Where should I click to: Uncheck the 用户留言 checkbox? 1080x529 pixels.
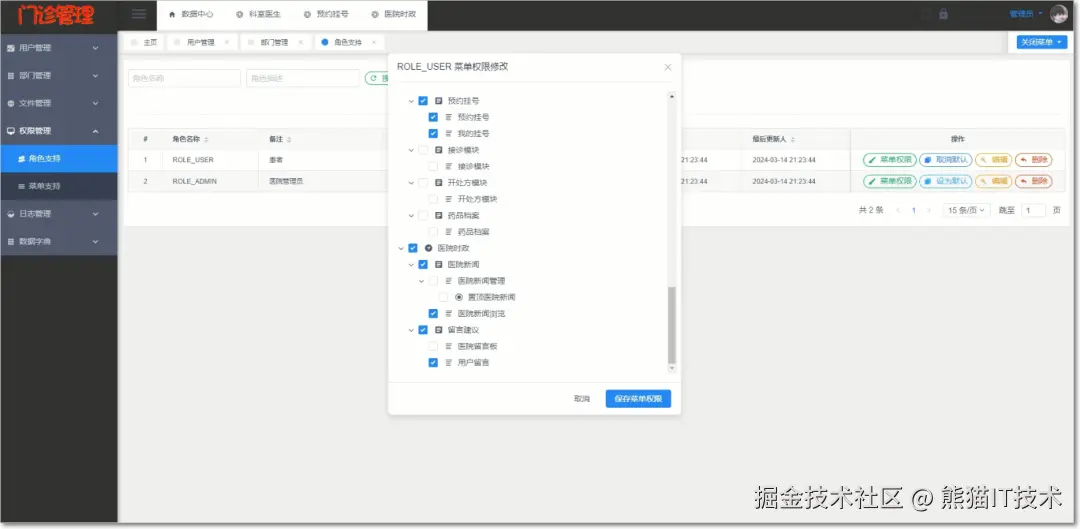click(433, 362)
